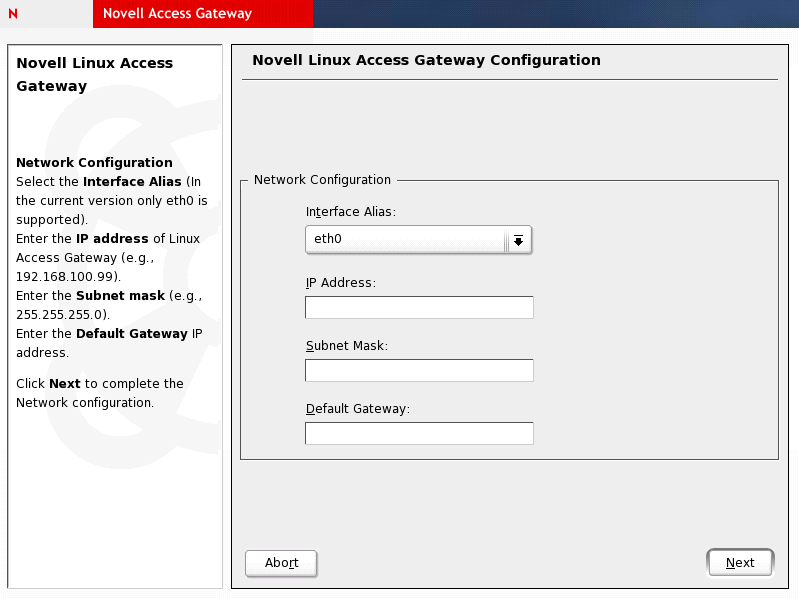Click the Novell Access Gateway title banner
This screenshot has width=799, height=599.
[177, 14]
